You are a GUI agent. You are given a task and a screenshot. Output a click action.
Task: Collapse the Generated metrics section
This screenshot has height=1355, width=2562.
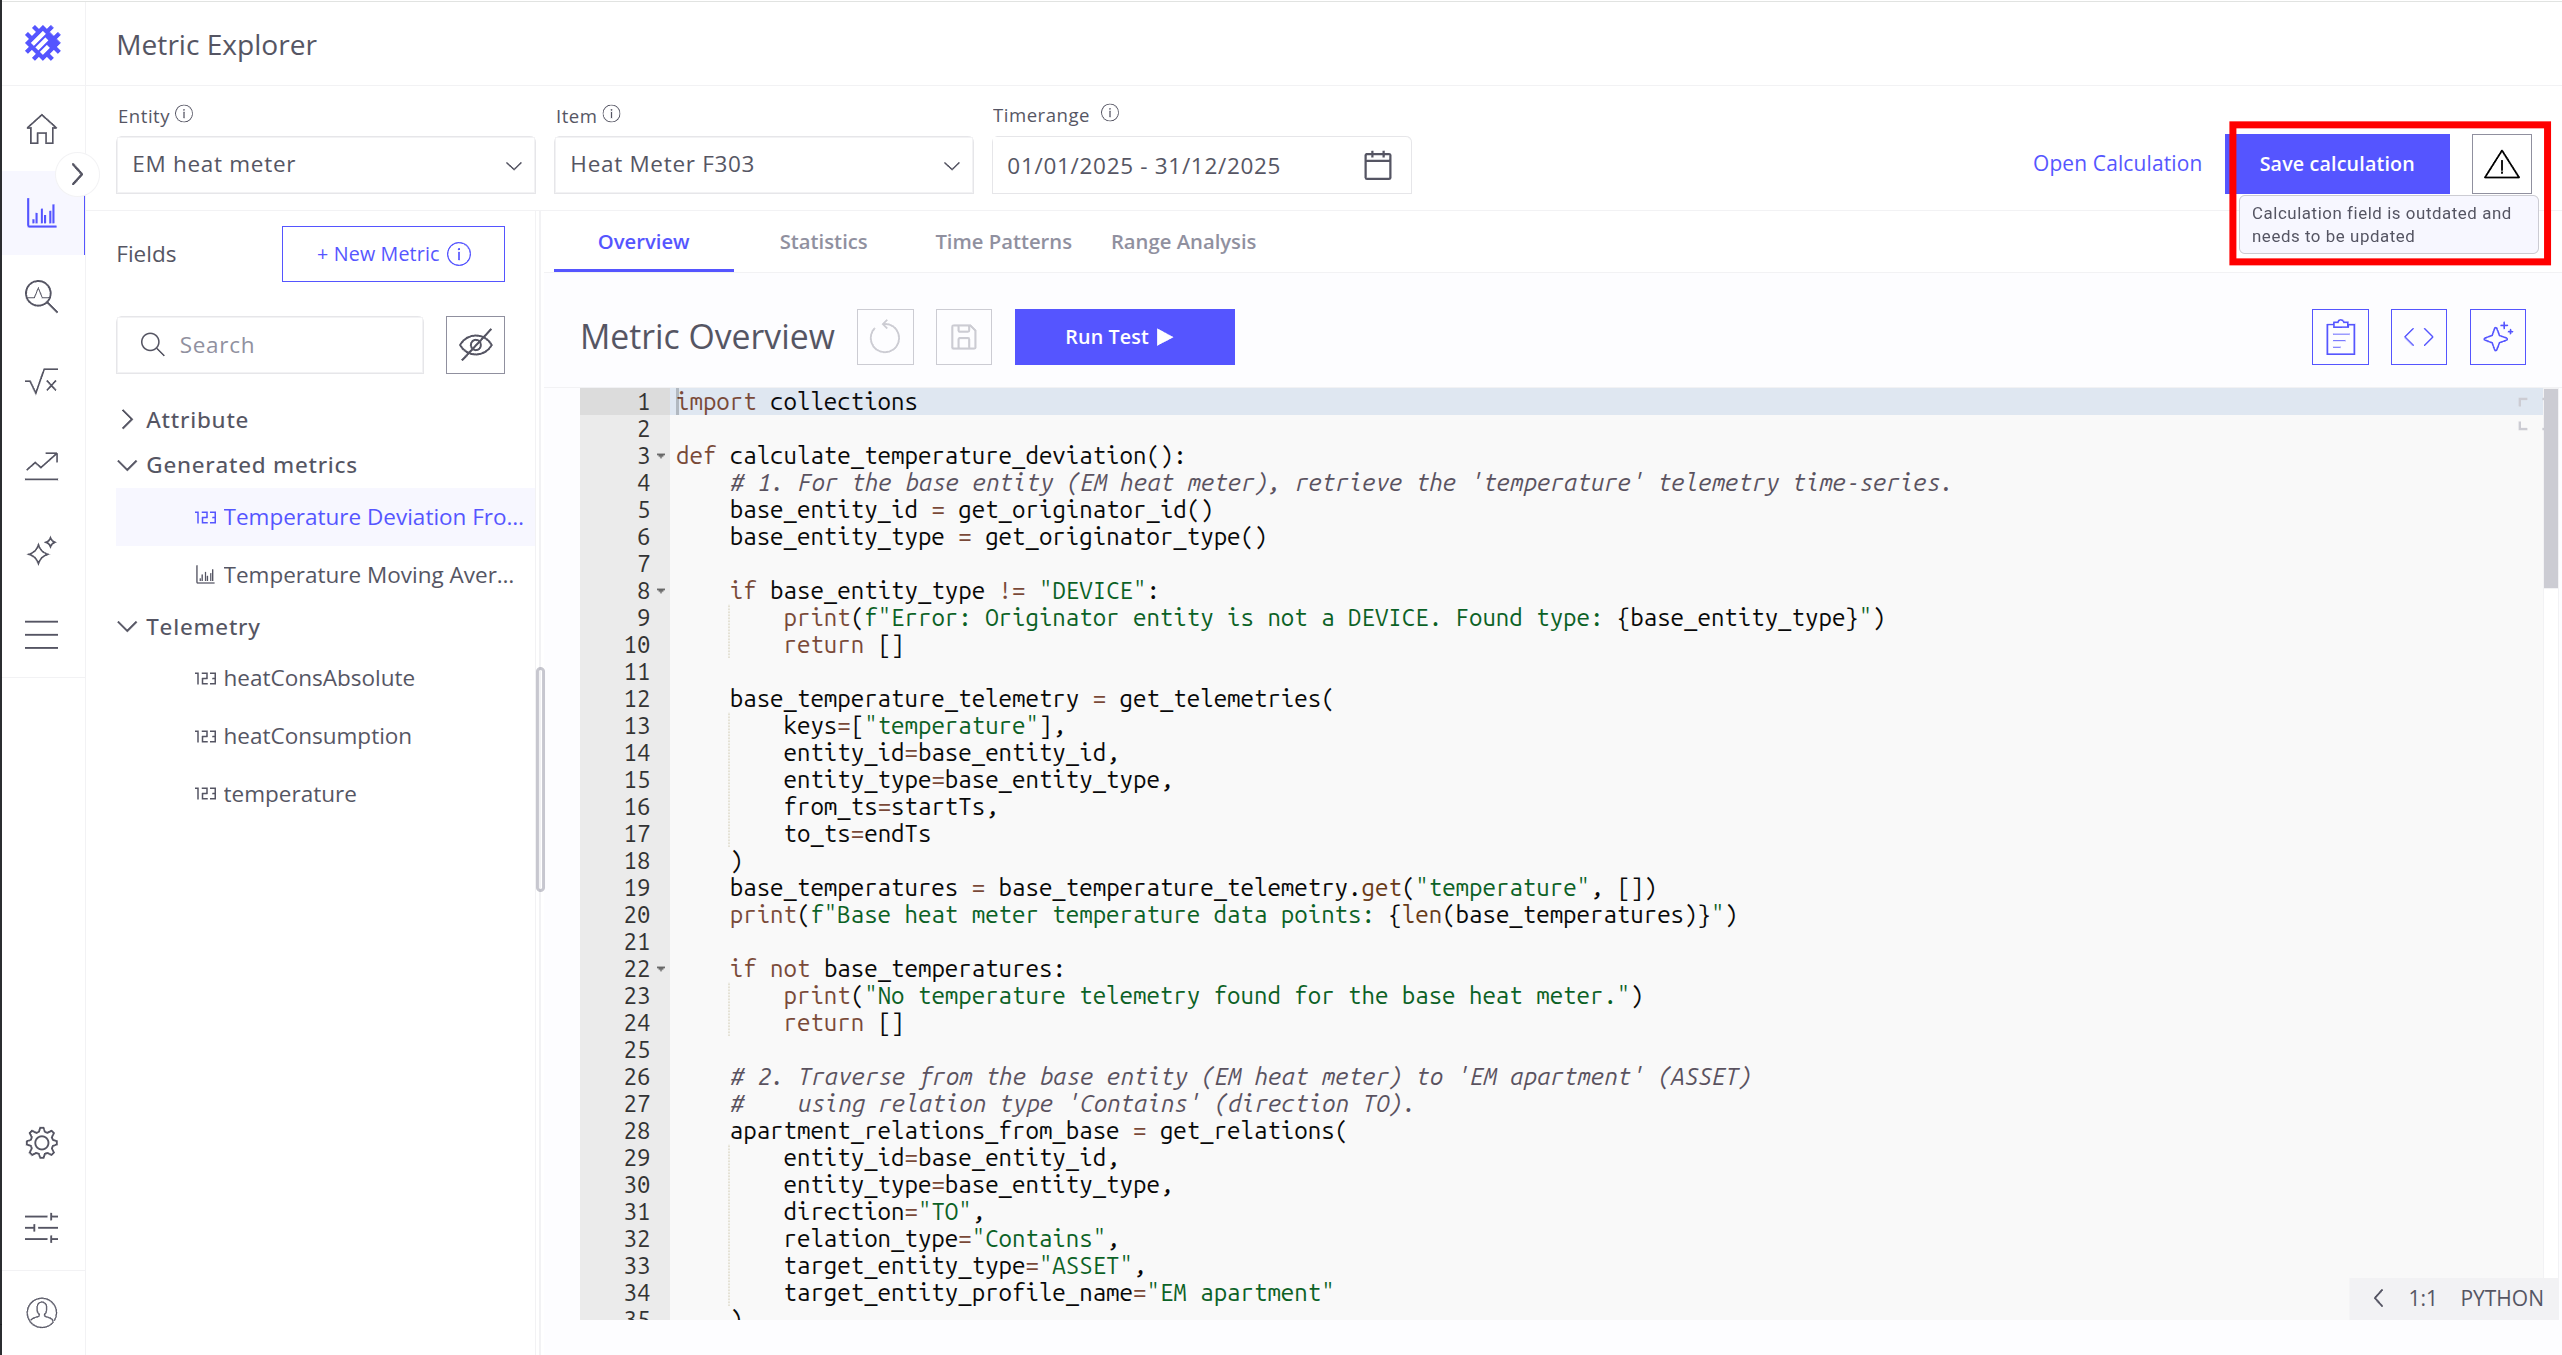click(127, 465)
